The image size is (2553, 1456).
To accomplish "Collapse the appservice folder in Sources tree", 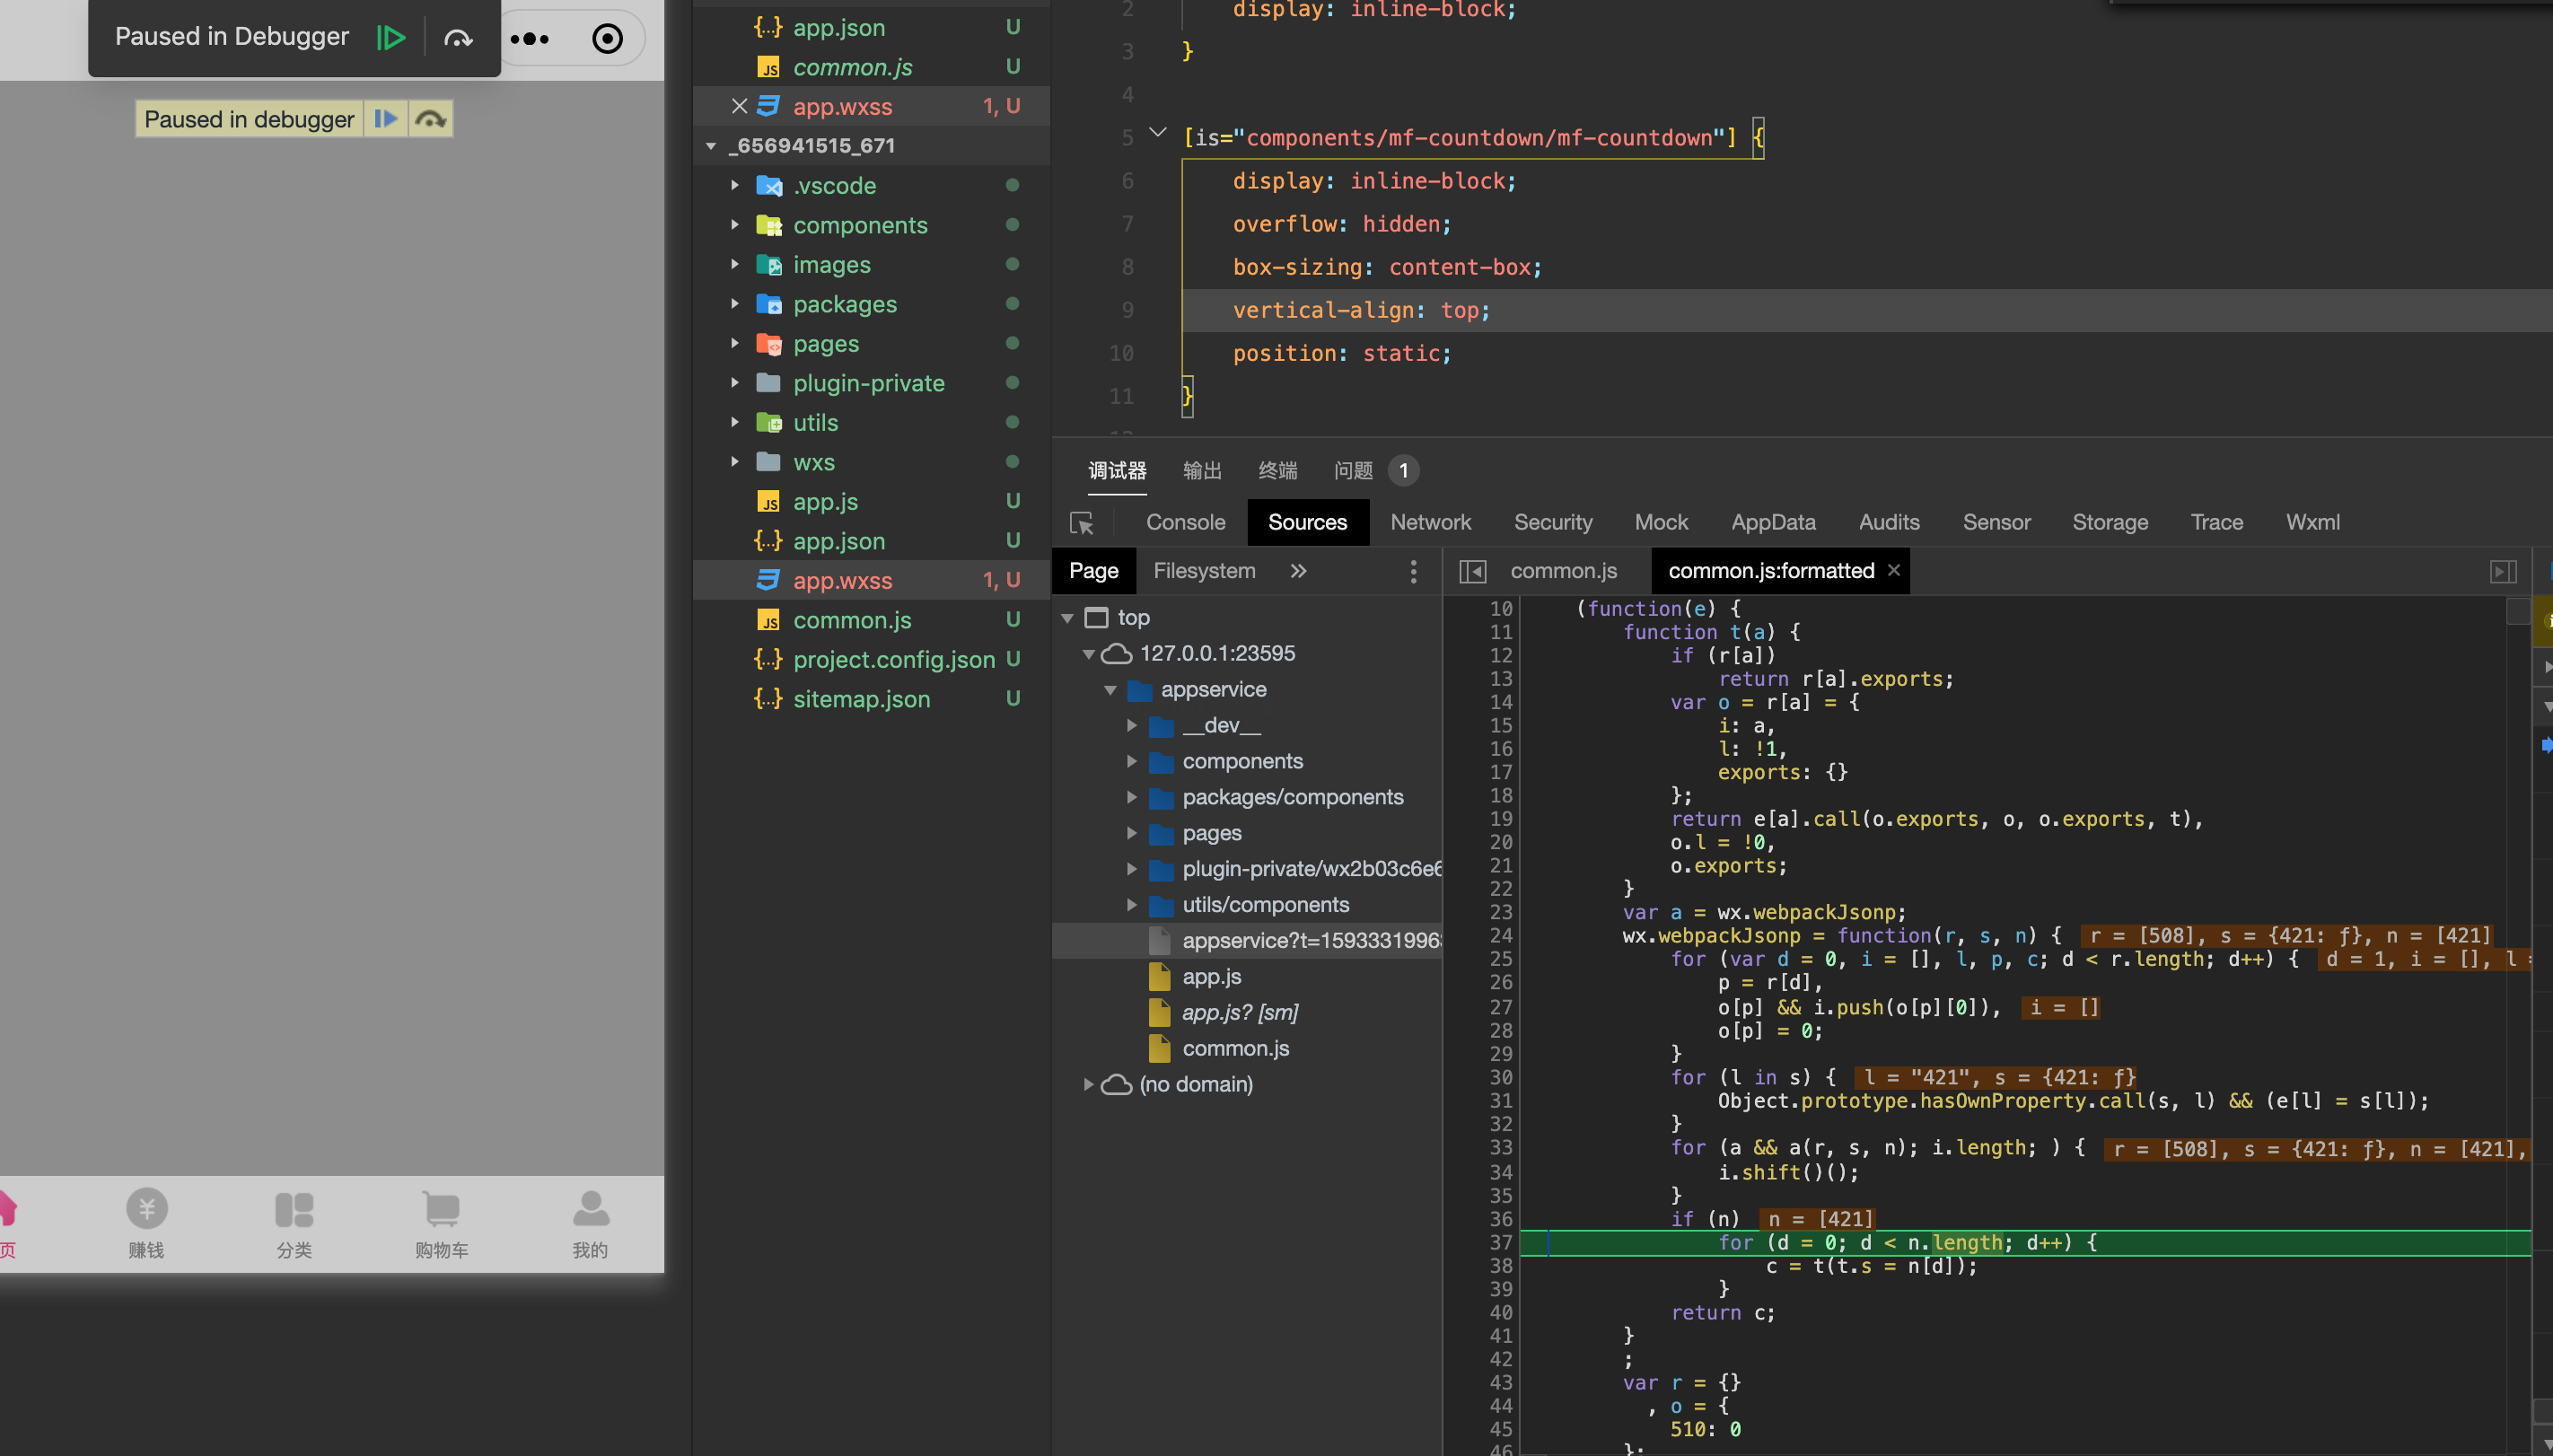I will pyautogui.click(x=1111, y=690).
